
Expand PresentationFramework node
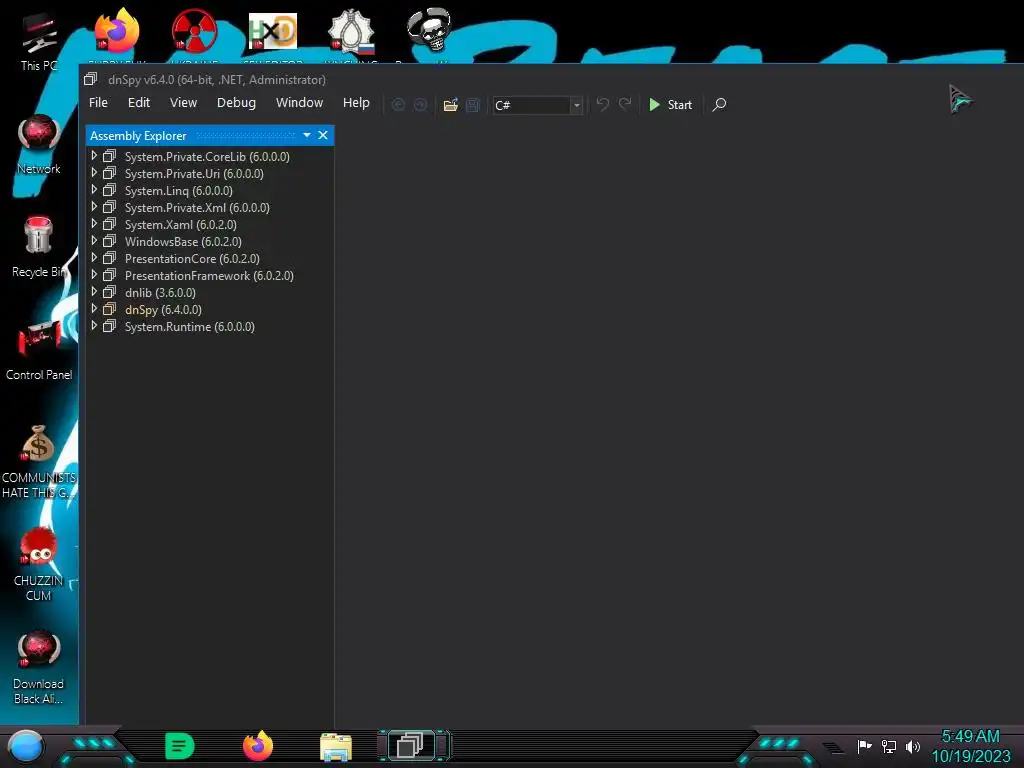tap(94, 274)
